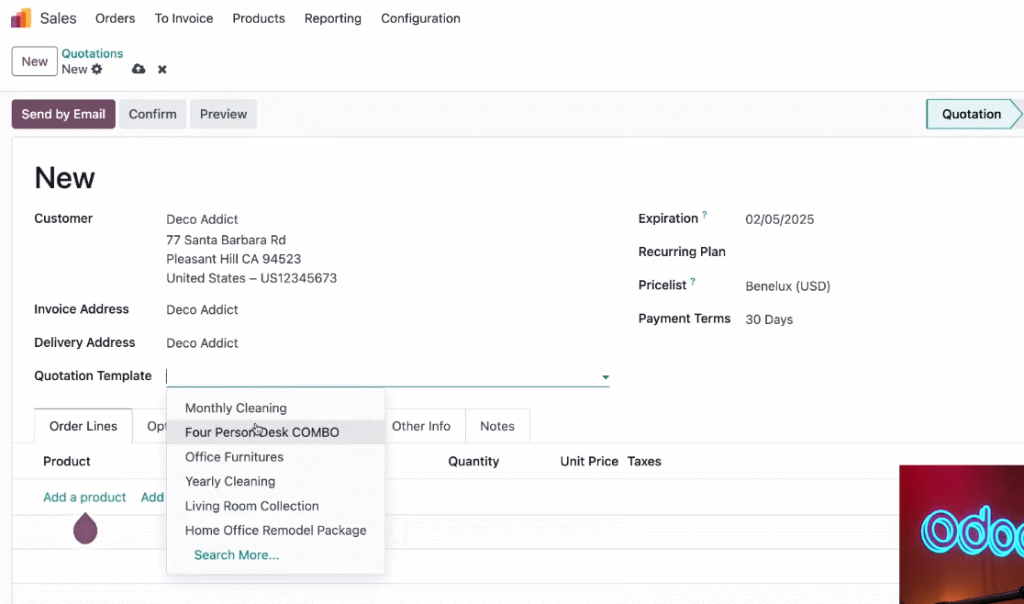Confirm the quotation
1024x604 pixels.
click(152, 114)
